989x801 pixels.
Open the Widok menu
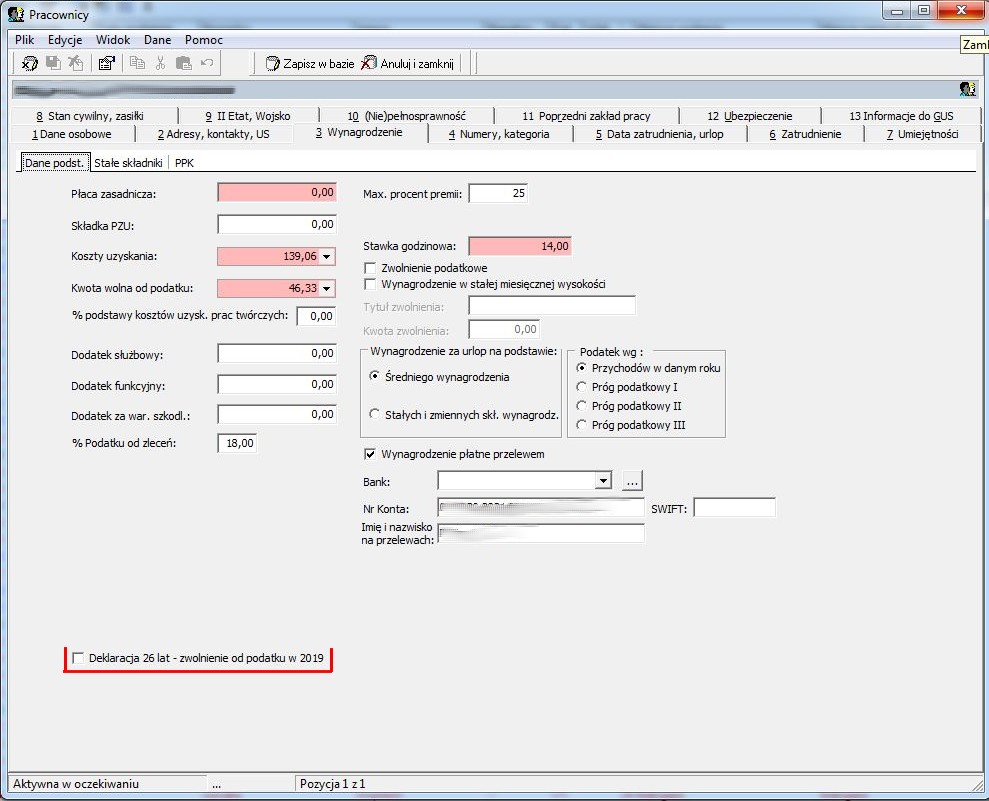click(113, 39)
